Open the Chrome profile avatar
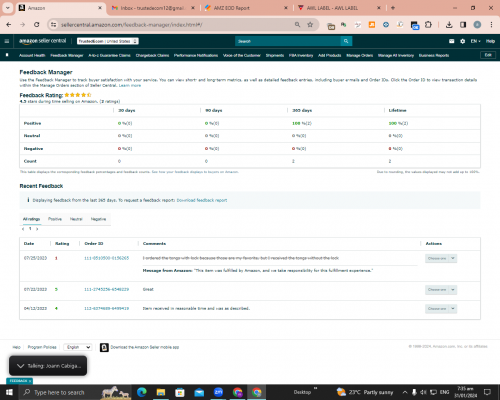This screenshot has width=500, height=400. (x=477, y=24)
